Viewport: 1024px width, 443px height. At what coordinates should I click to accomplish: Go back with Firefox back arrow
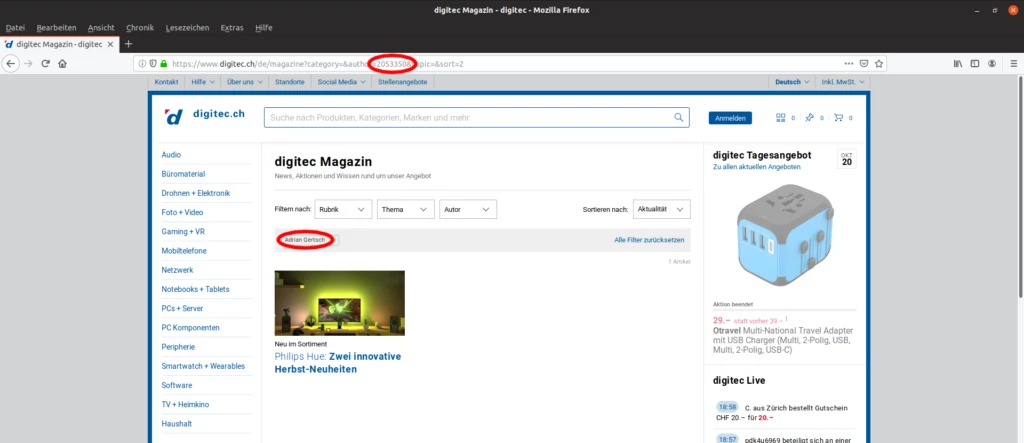point(10,63)
